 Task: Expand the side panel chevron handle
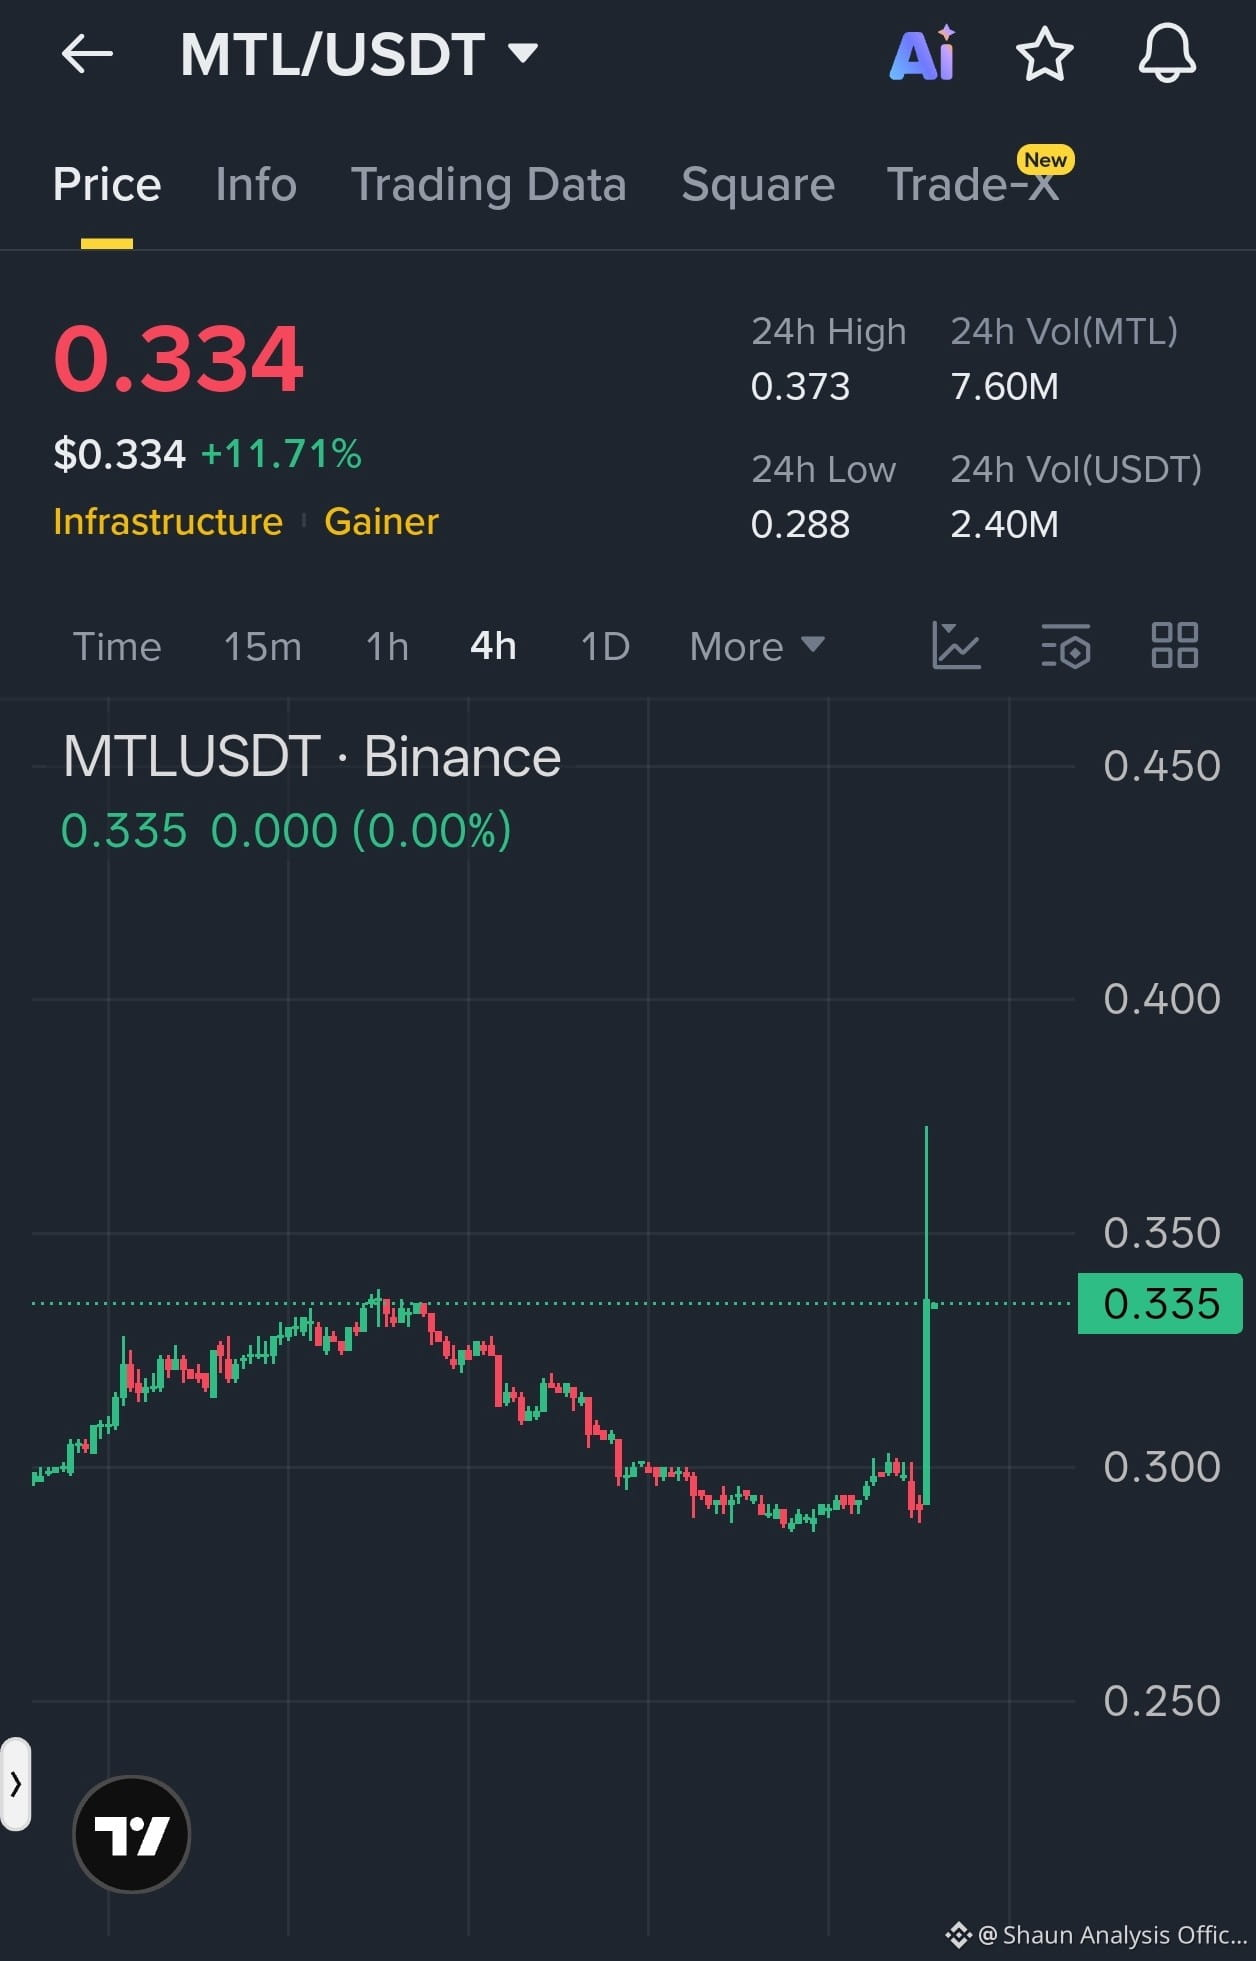(x=16, y=1784)
